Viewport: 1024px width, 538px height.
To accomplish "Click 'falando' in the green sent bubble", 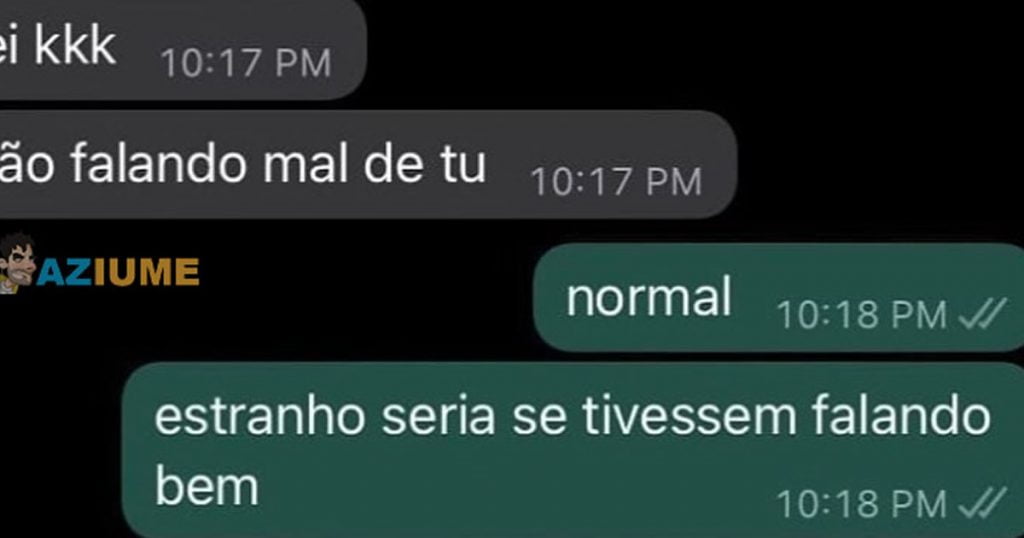I will pyautogui.click(x=901, y=417).
